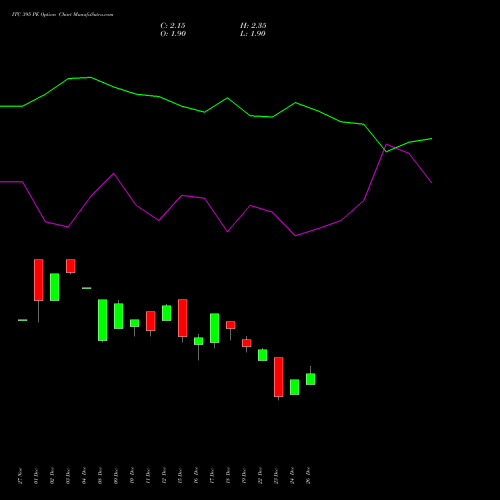Click the 16 Dec date label
Image resolution: width=500 pixels, height=500 pixels.
[x=196, y=476]
